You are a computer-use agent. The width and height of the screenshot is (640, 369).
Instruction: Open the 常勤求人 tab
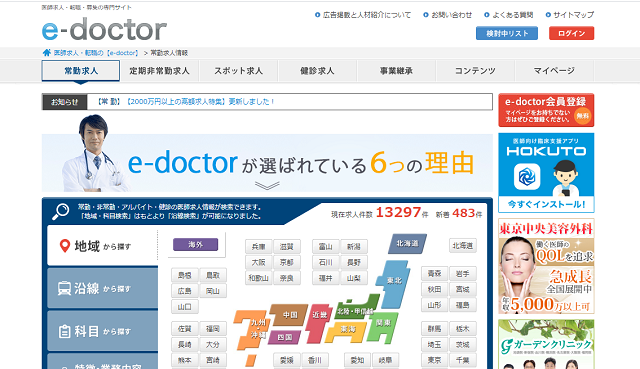(81, 71)
